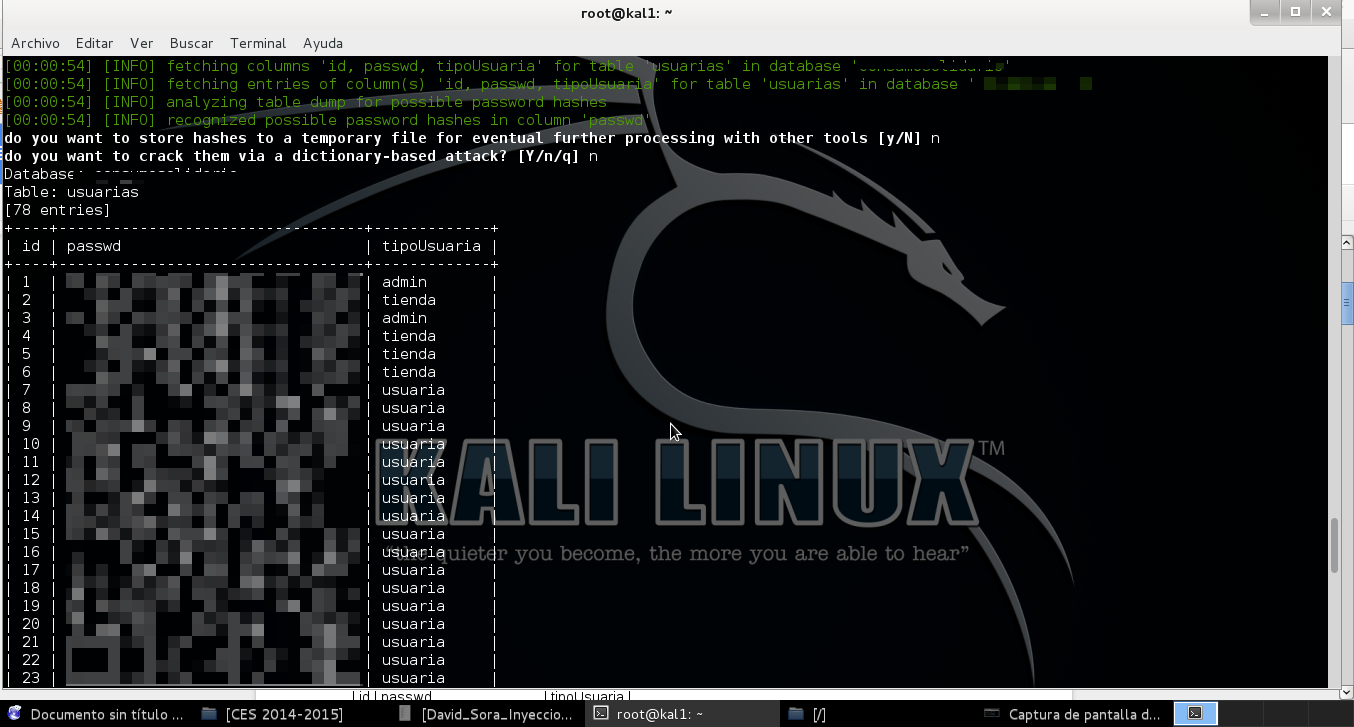The image size is (1354, 727).
Task: Open the Ayuda menu
Action: point(322,43)
